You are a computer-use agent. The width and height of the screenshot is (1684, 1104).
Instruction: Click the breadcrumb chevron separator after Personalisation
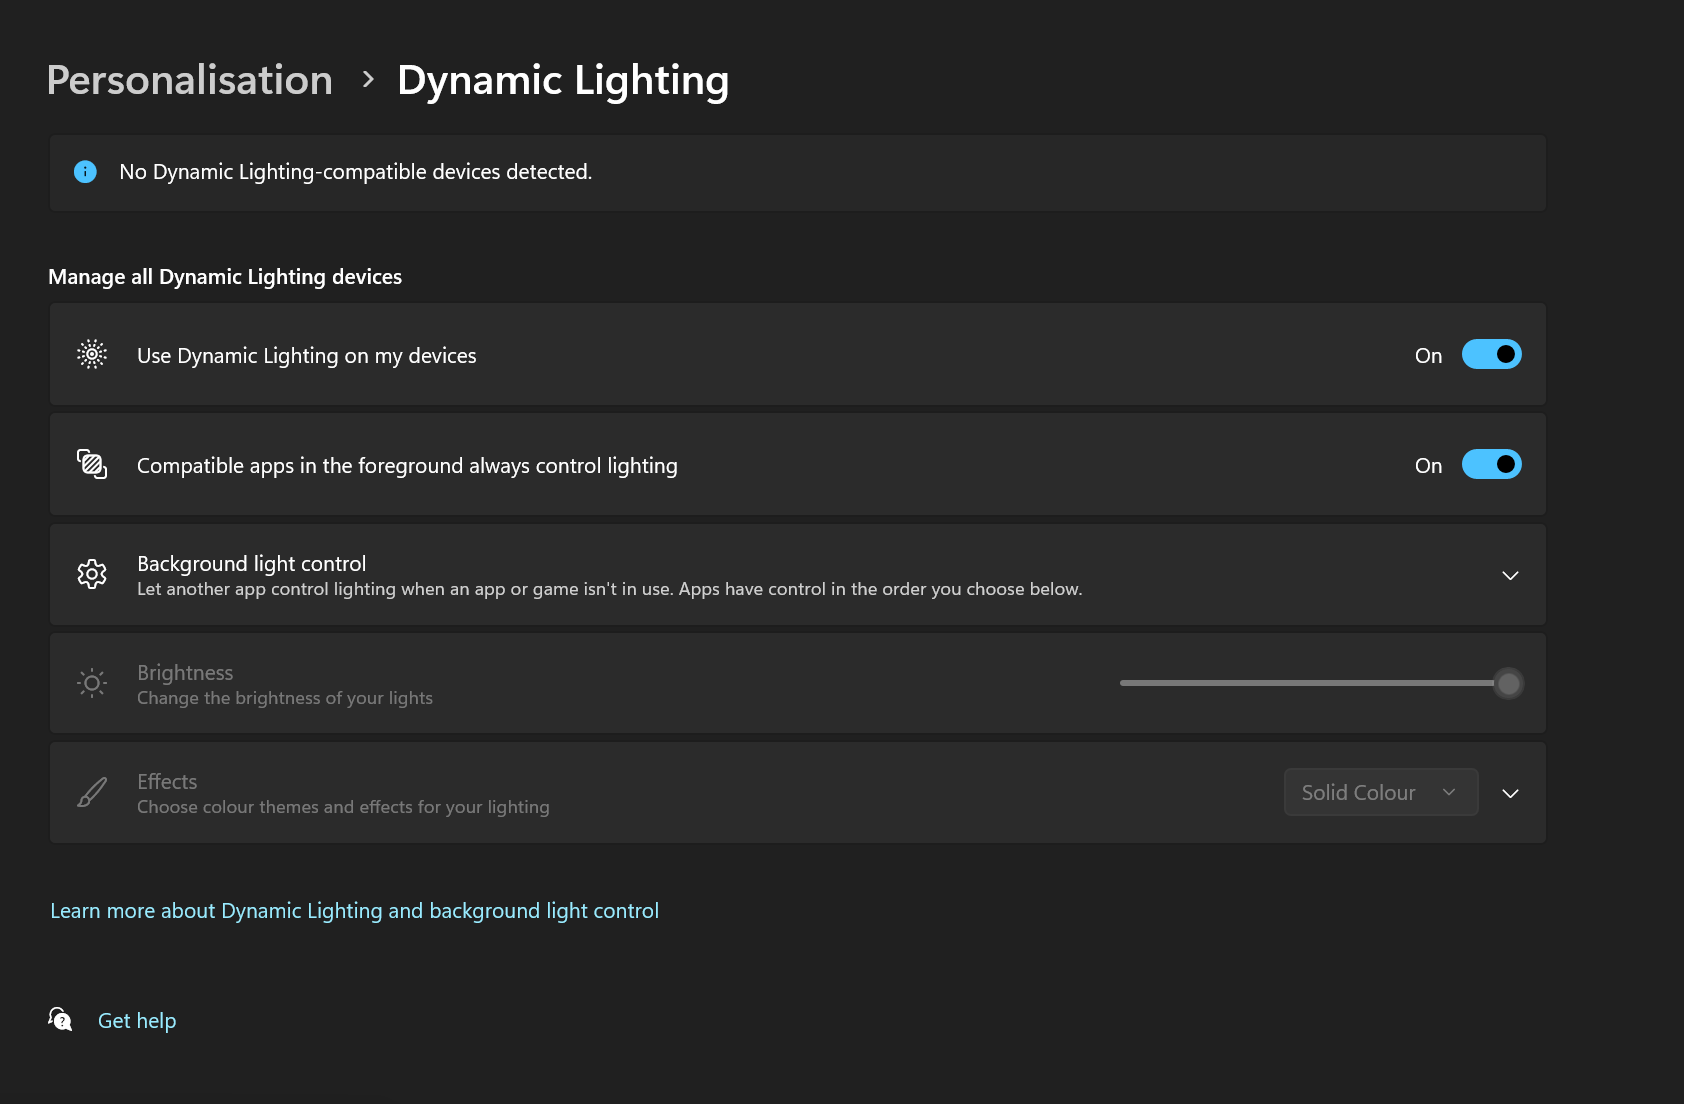[368, 79]
